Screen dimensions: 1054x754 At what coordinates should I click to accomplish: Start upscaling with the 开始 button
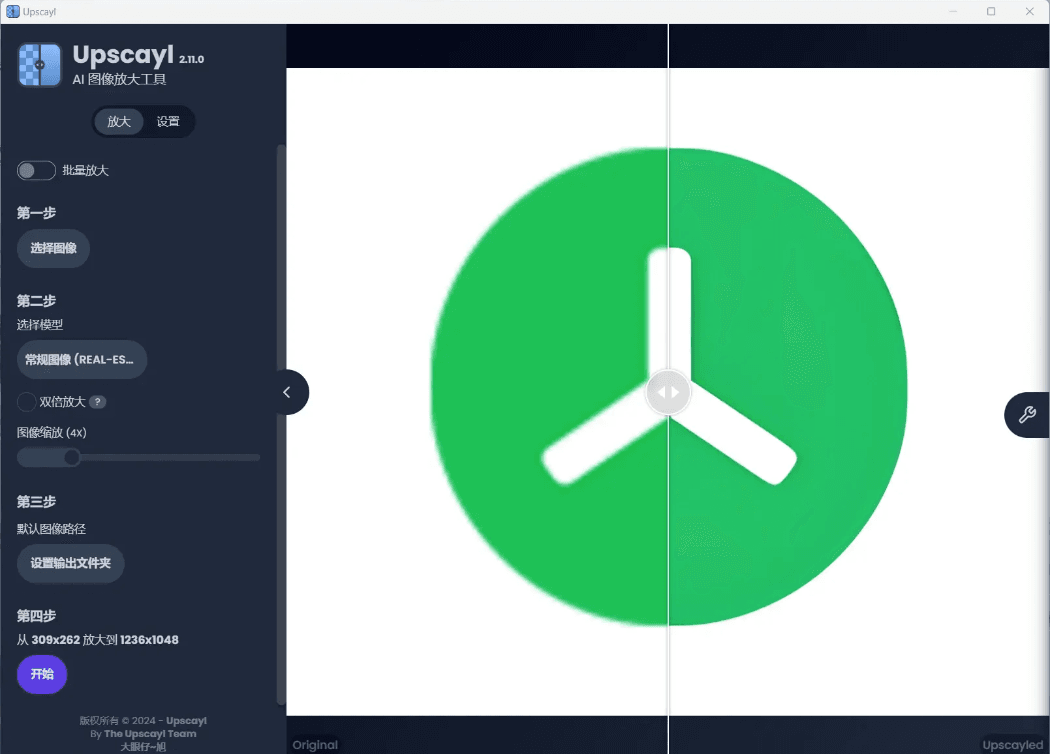coord(42,674)
